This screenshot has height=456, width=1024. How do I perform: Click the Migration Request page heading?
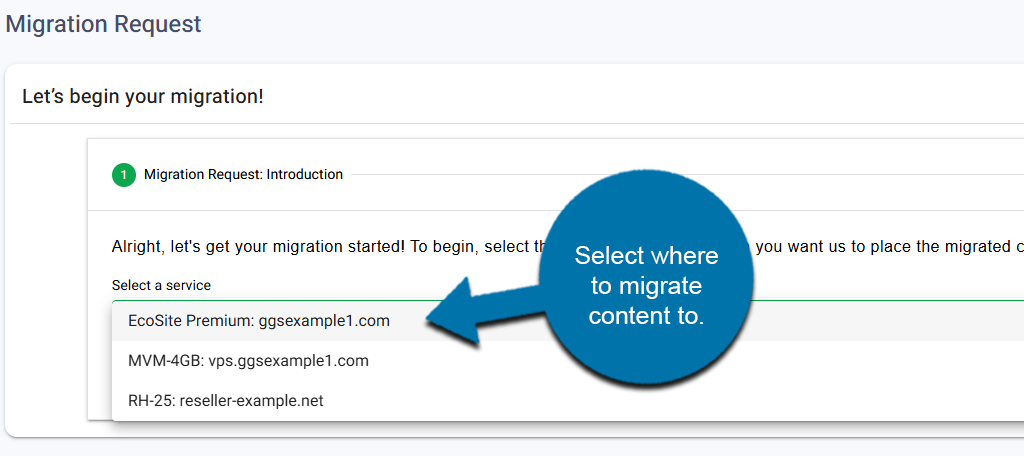pos(103,24)
